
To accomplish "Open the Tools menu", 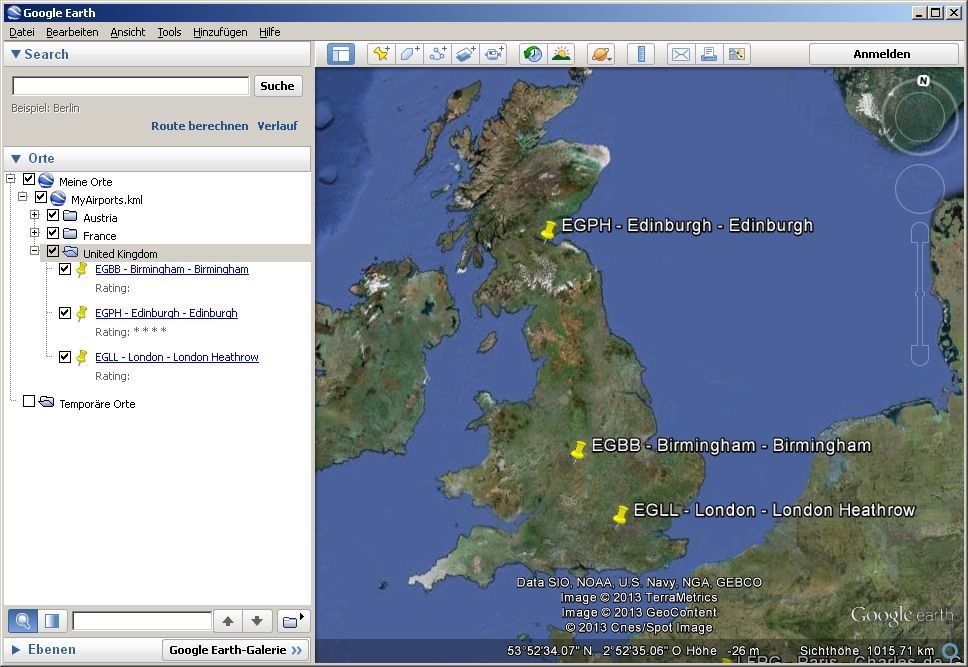I will pyautogui.click(x=169, y=32).
